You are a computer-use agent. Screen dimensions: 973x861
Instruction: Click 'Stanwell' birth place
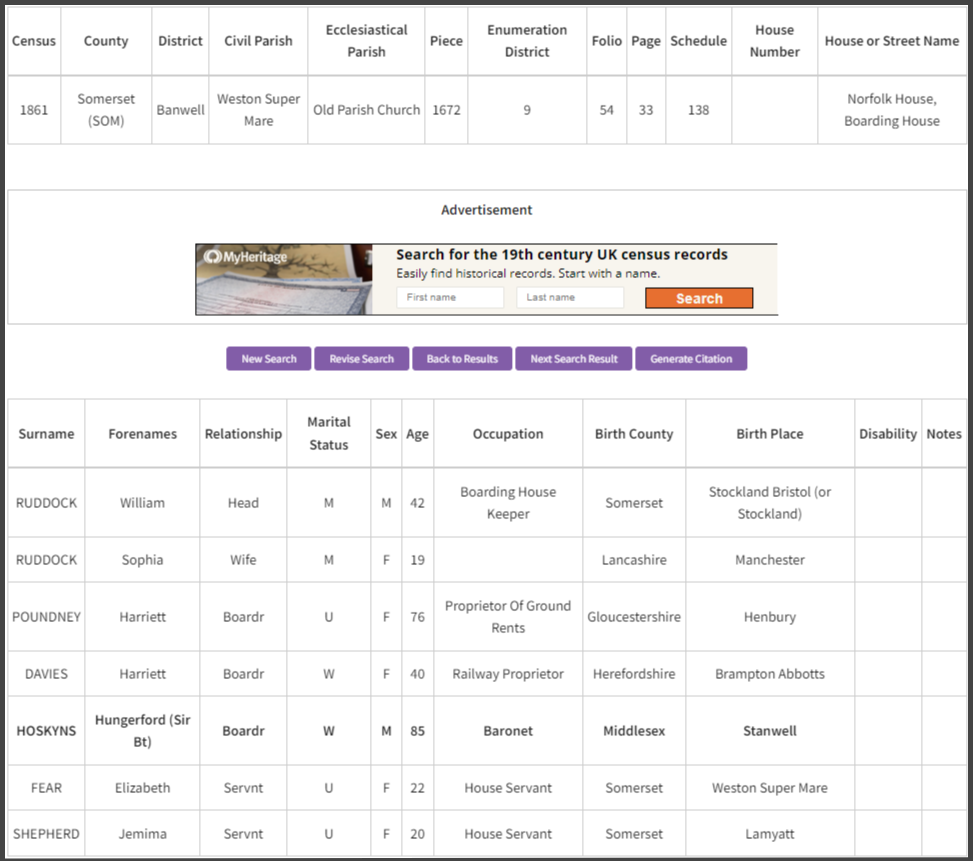770,731
